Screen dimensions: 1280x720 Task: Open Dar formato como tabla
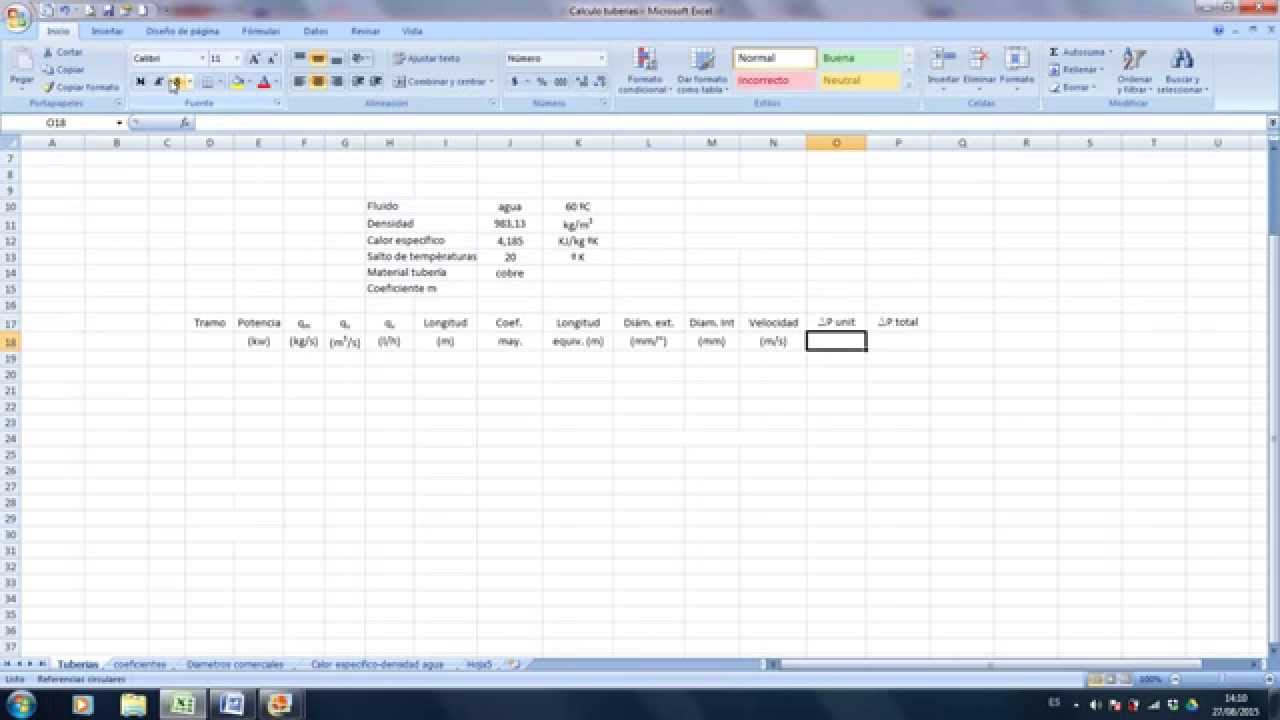point(703,71)
